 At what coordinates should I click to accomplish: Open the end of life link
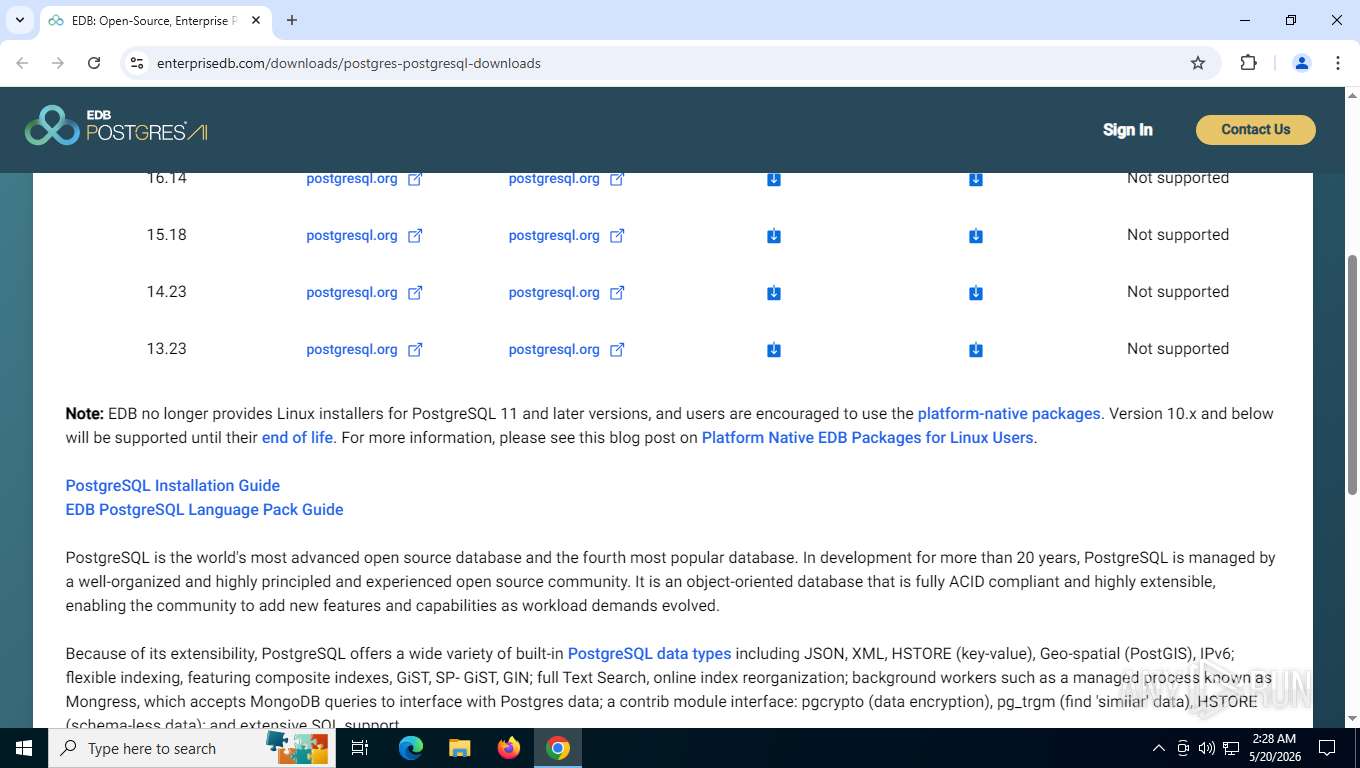coord(297,438)
